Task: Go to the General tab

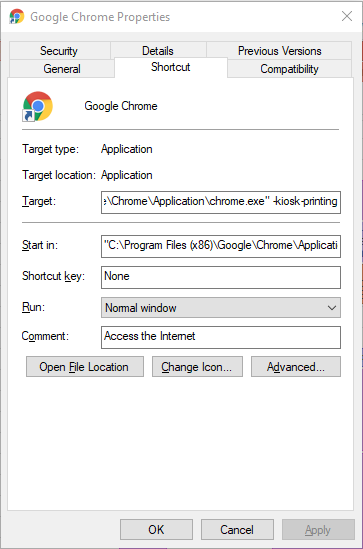Action: point(62,69)
